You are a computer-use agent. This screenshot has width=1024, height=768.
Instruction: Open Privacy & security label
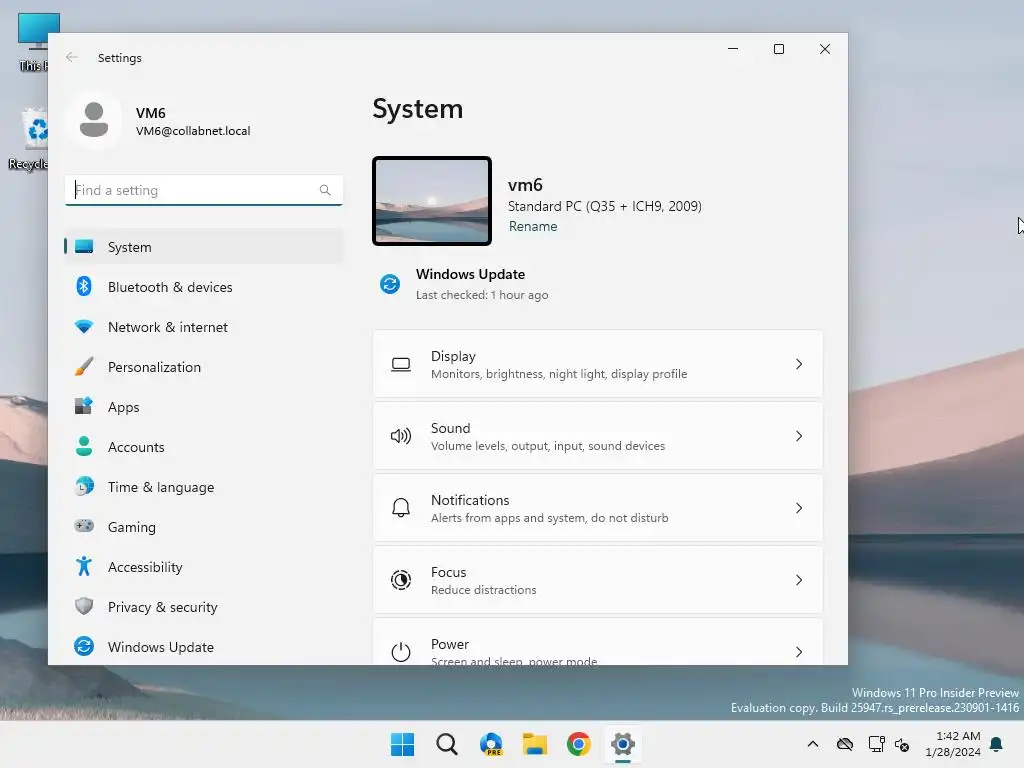point(163,607)
